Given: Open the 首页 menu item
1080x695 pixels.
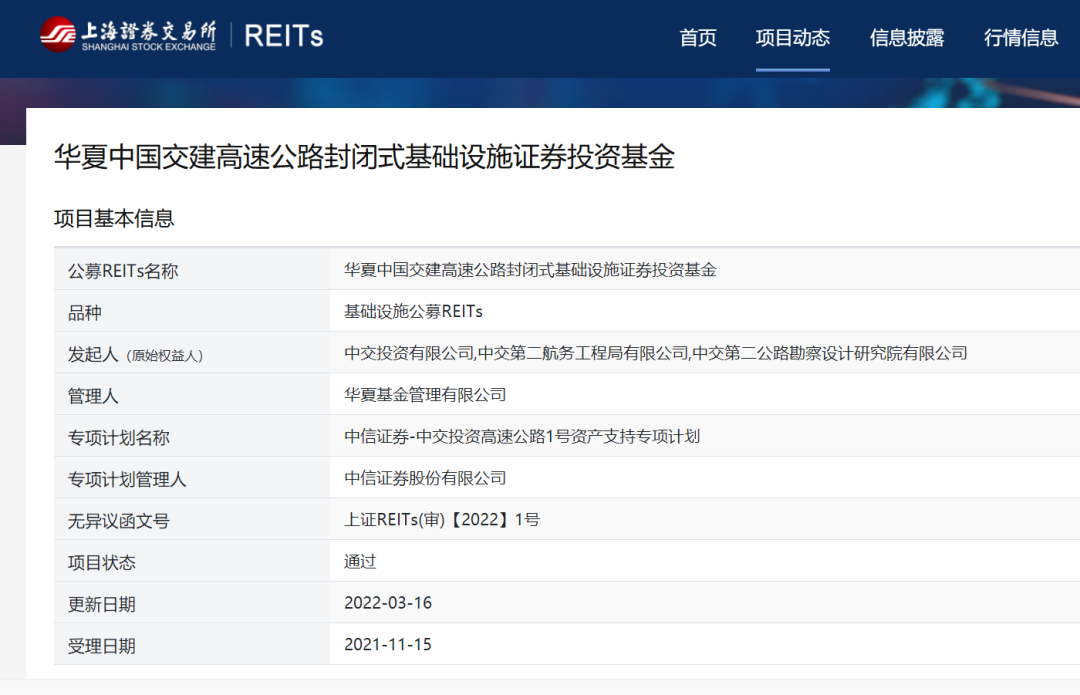Looking at the screenshot, I should (698, 38).
